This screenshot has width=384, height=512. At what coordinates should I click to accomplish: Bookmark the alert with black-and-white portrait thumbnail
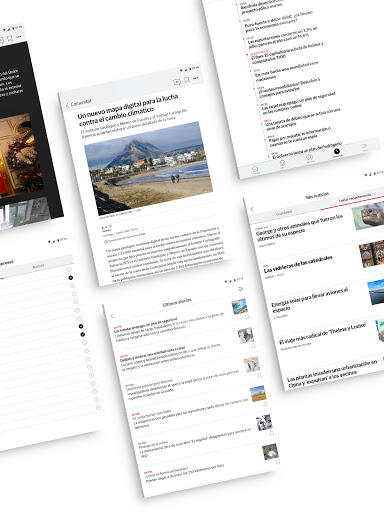coord(253,346)
